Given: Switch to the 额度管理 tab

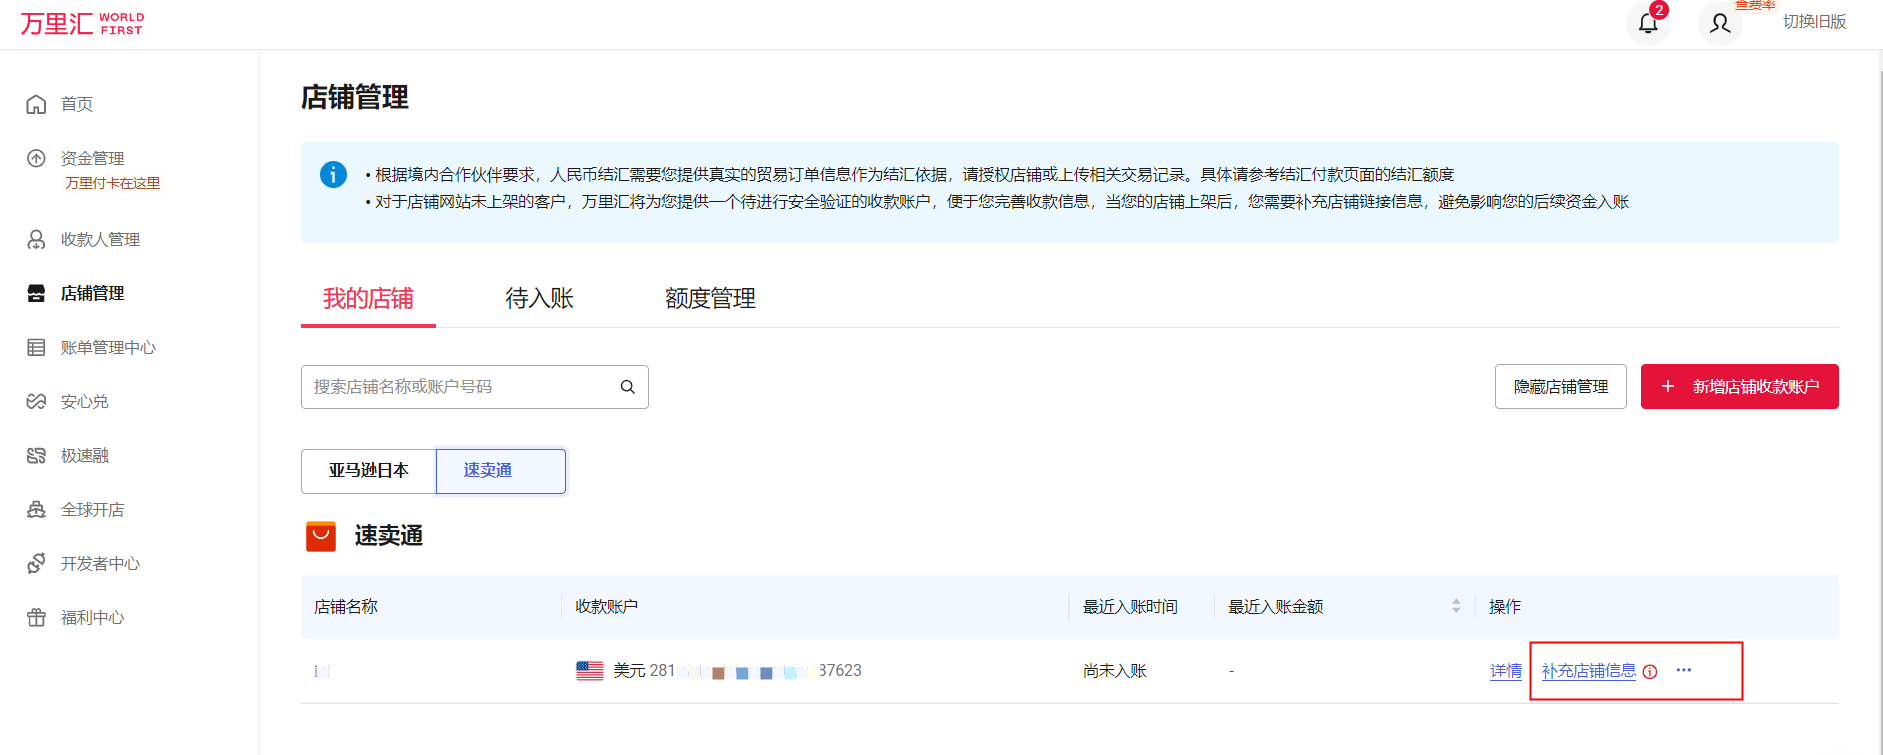Looking at the screenshot, I should [710, 298].
